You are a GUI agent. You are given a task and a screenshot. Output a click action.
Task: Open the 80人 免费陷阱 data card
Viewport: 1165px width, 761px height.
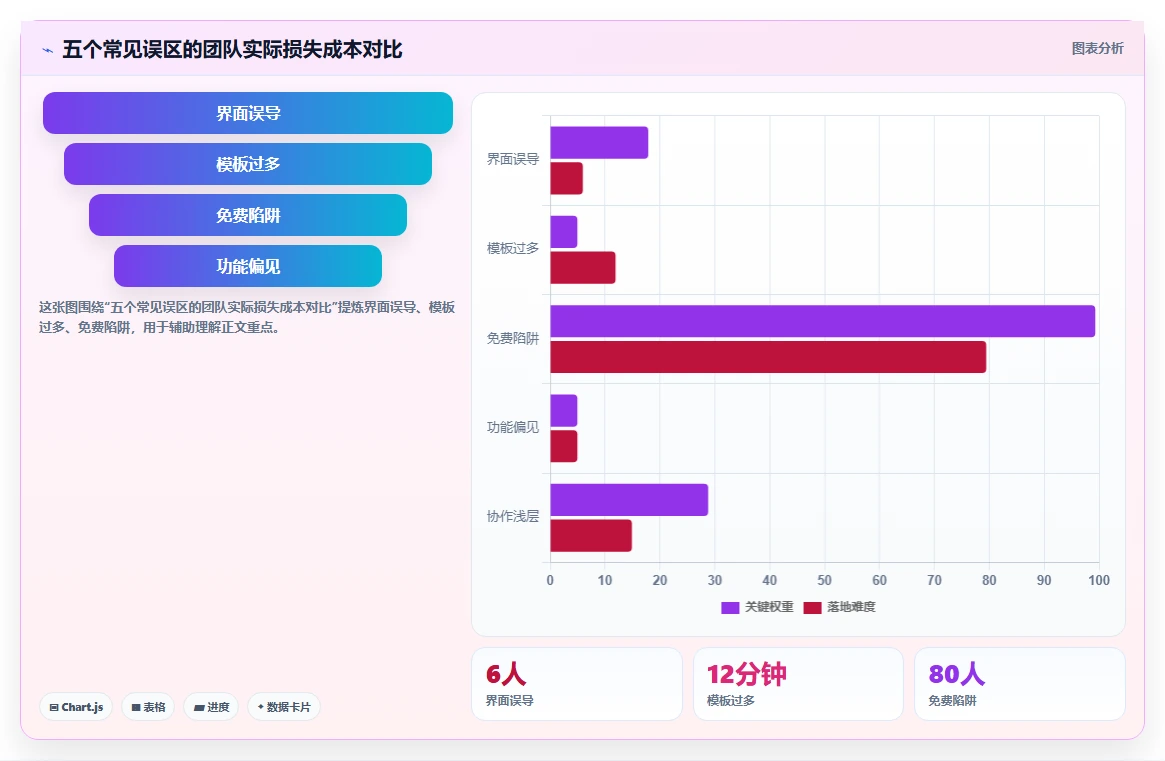click(1019, 684)
